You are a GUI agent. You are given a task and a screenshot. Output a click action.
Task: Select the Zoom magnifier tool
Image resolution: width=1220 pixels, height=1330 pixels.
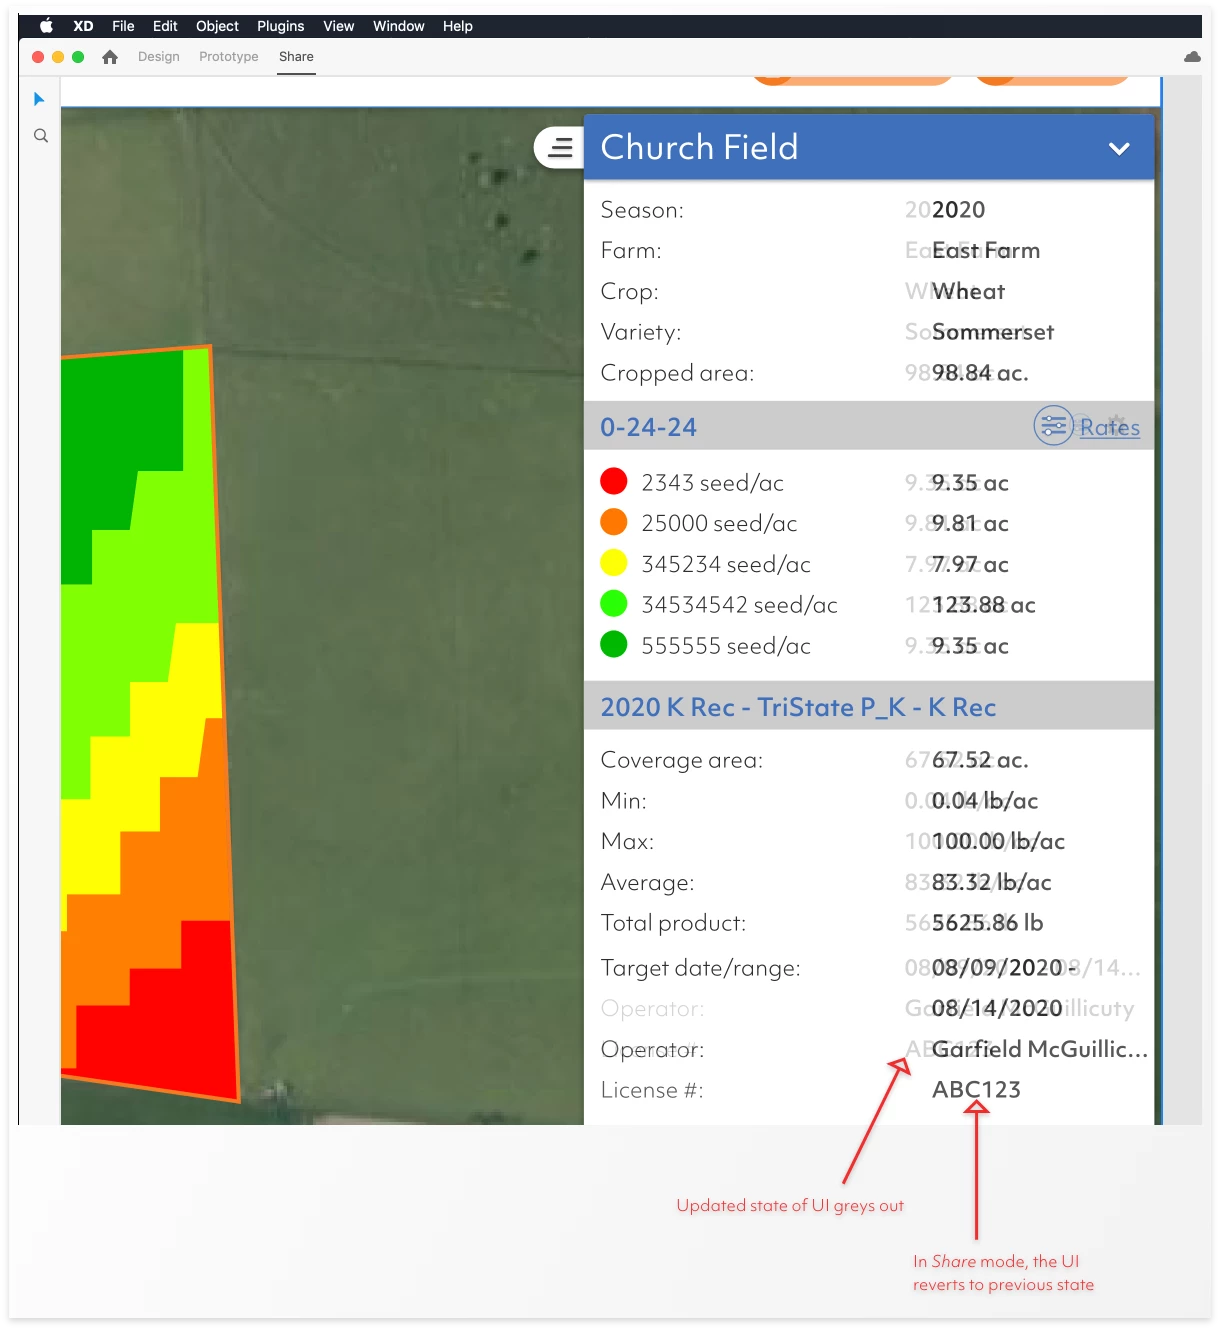(x=41, y=135)
